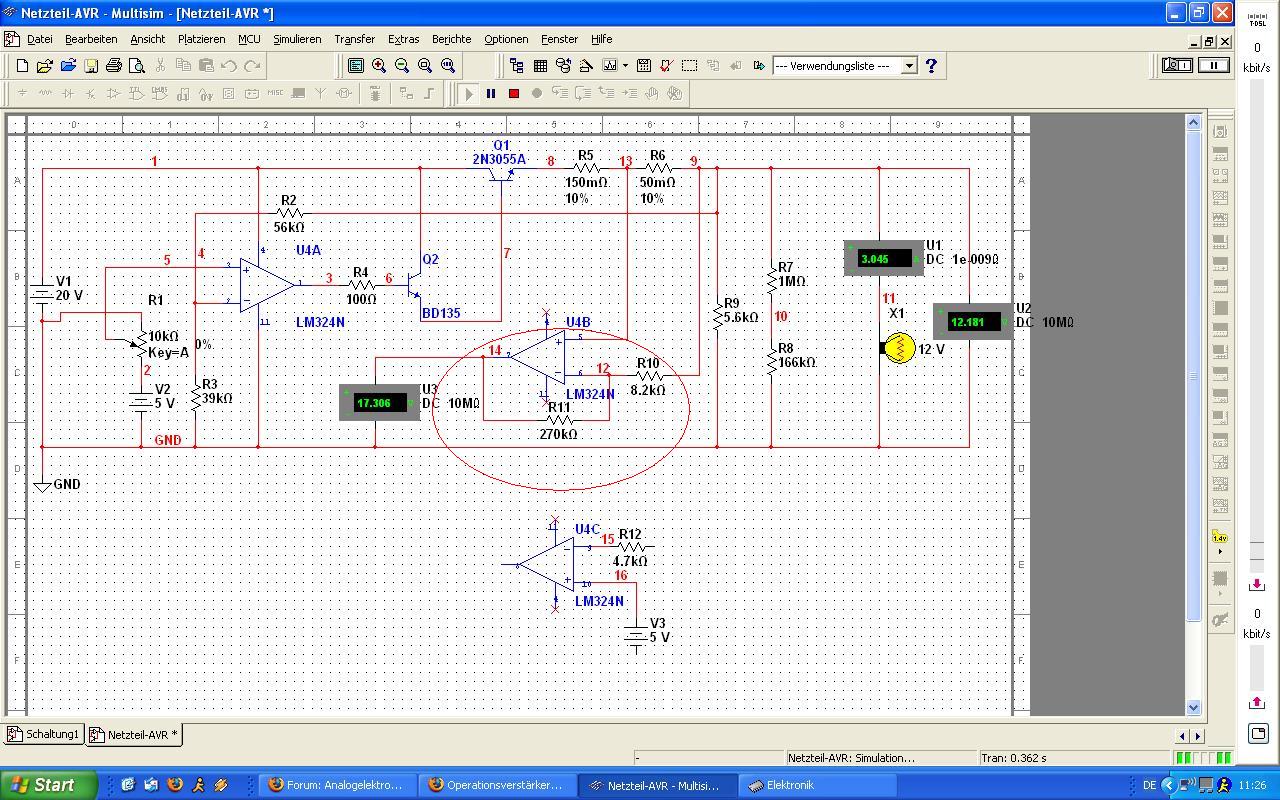Screen dimensions: 1280x800
Task: Print the circuit schematic
Action: [x=114, y=66]
